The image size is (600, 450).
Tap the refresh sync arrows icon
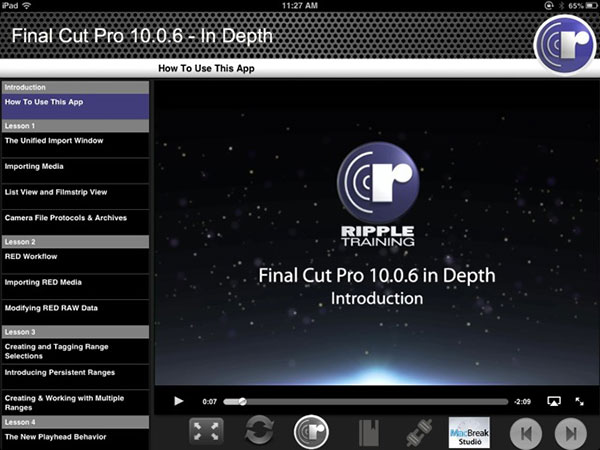pos(259,431)
